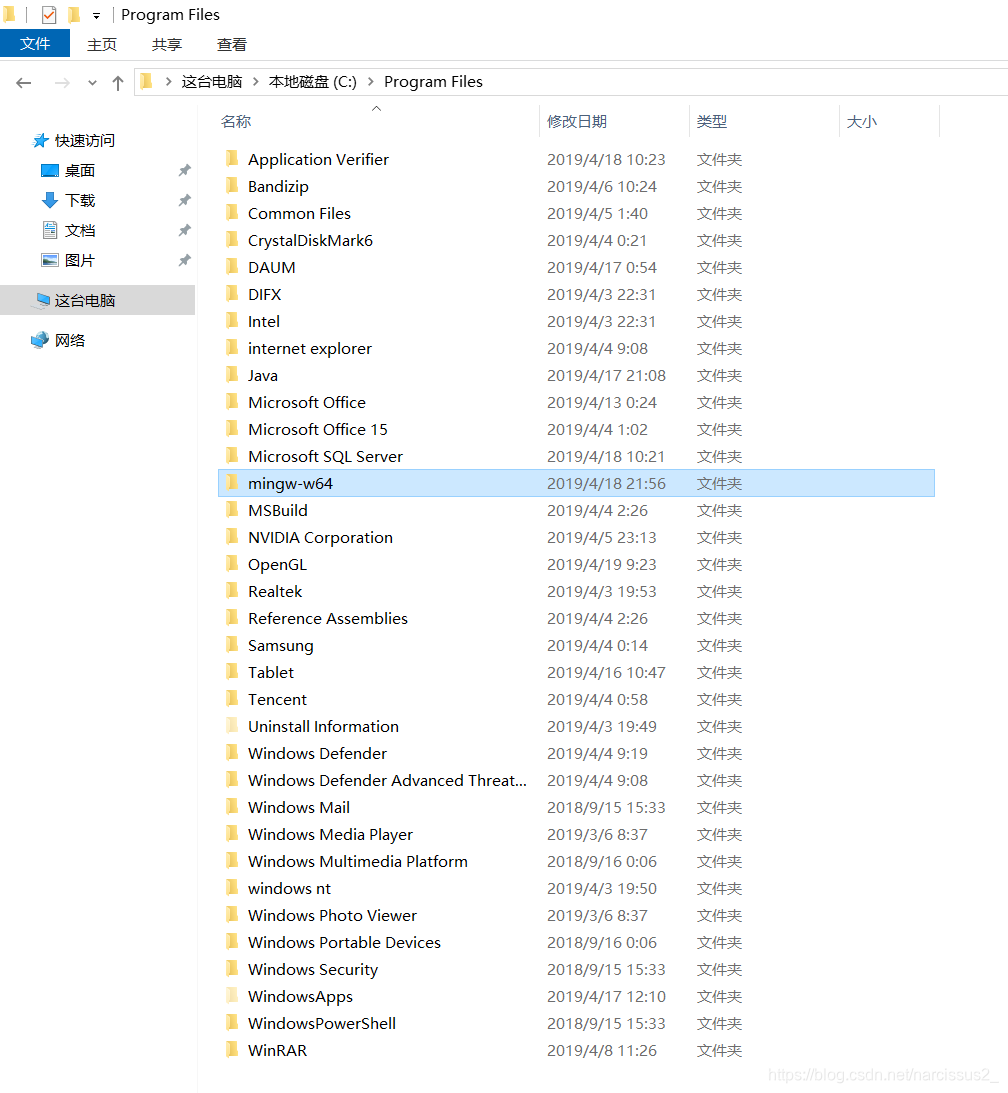Click the Common Files folder icon

(x=232, y=213)
